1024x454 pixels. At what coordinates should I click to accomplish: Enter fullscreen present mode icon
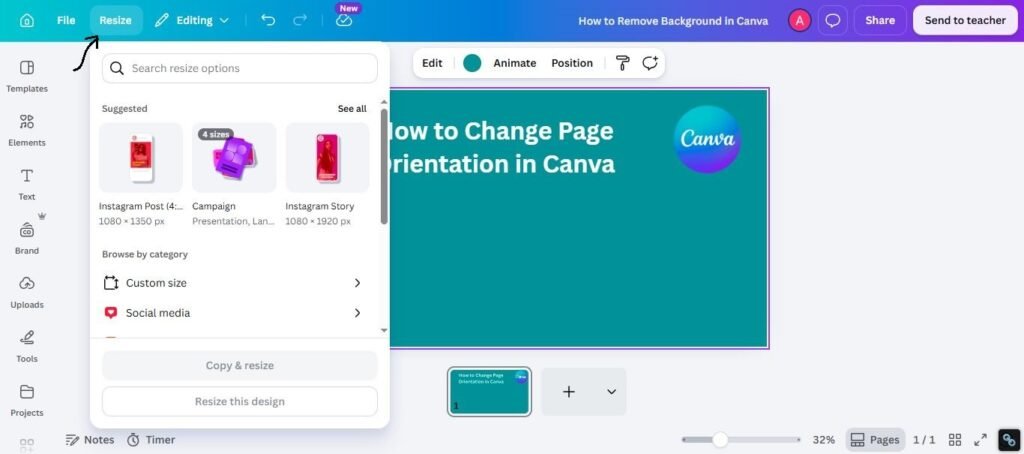click(x=980, y=440)
